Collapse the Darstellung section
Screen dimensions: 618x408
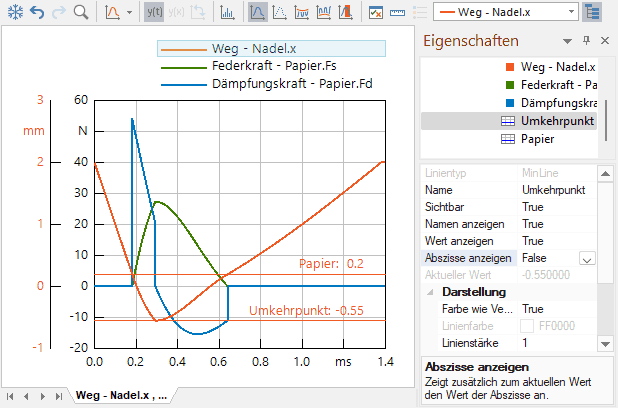(x=432, y=292)
